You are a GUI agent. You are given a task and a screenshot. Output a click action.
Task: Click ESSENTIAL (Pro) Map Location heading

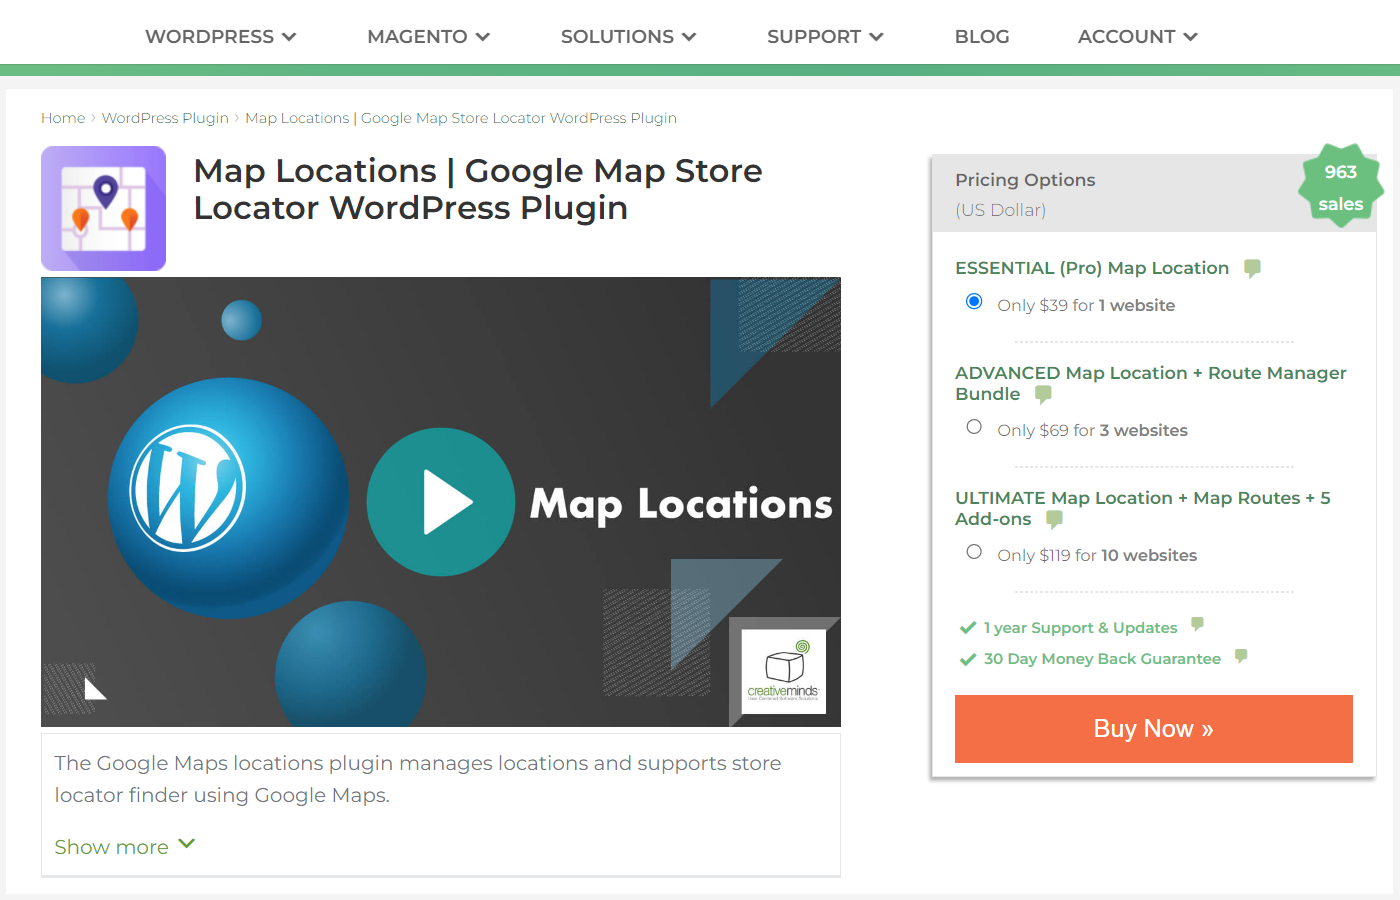[1092, 268]
